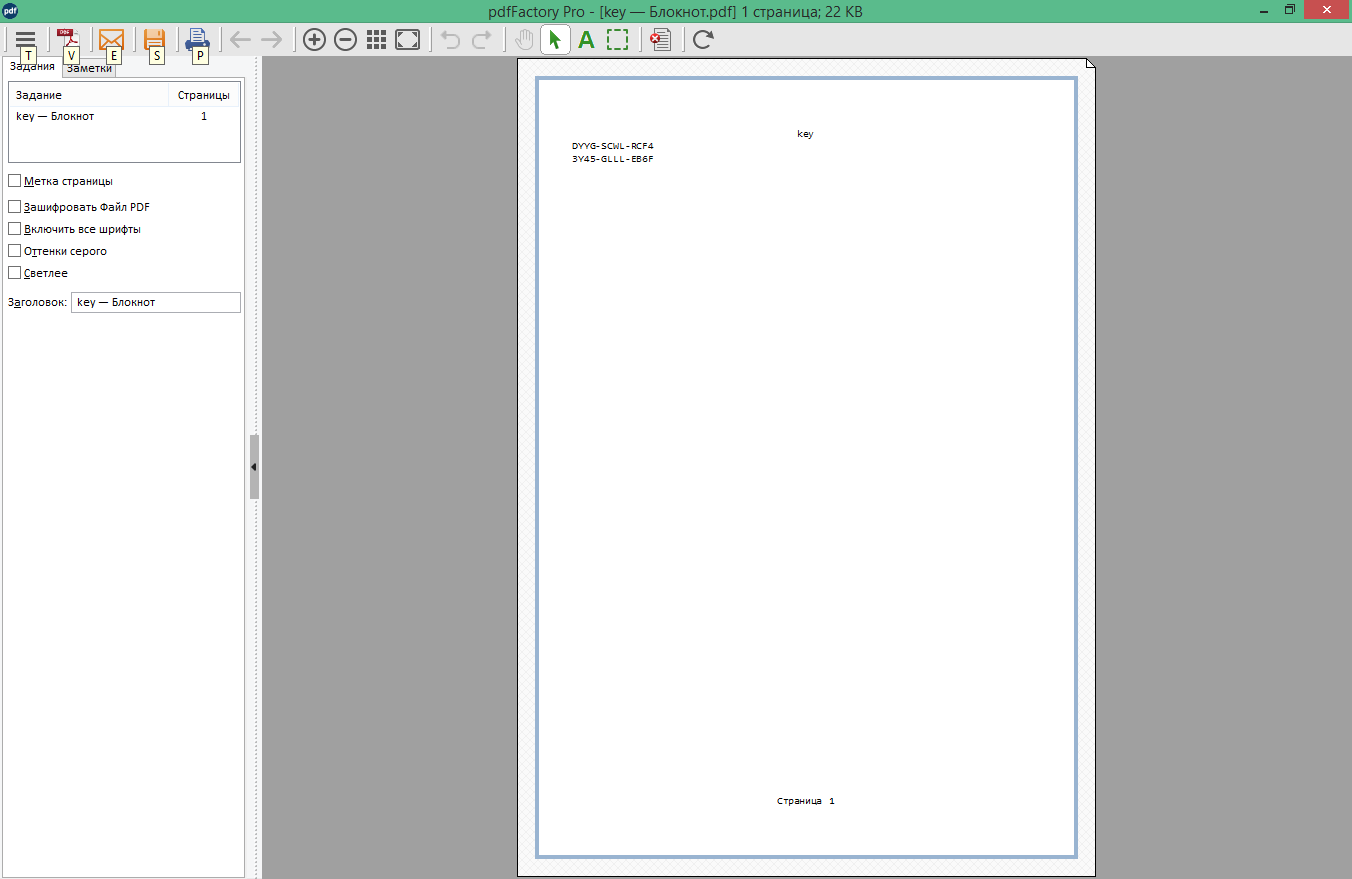Click the refresh circular arrow icon
The image size is (1352, 879).
pos(703,39)
